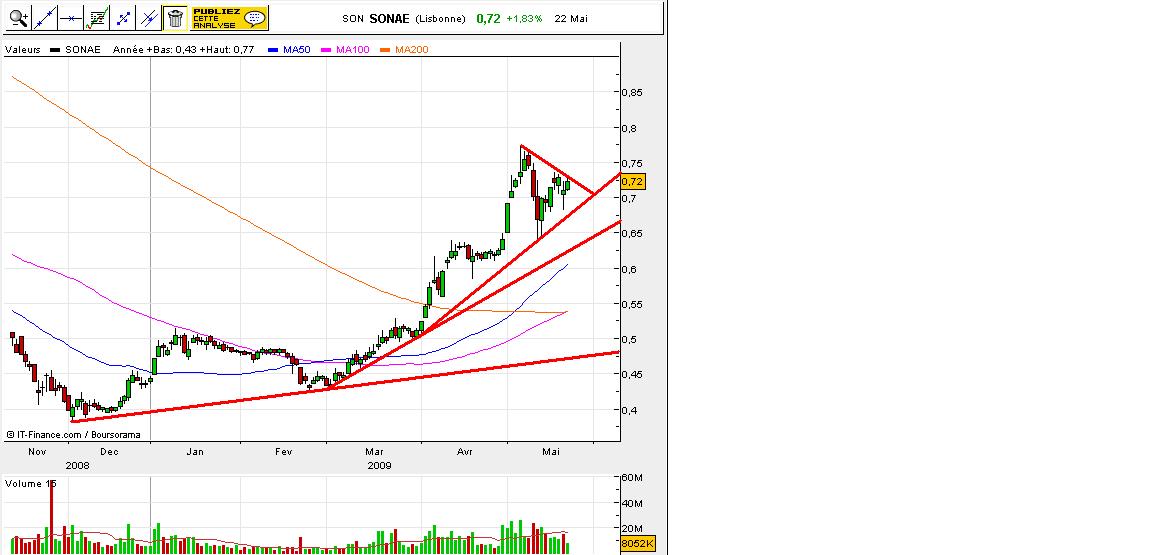Select the horizontal line tool

point(71,18)
